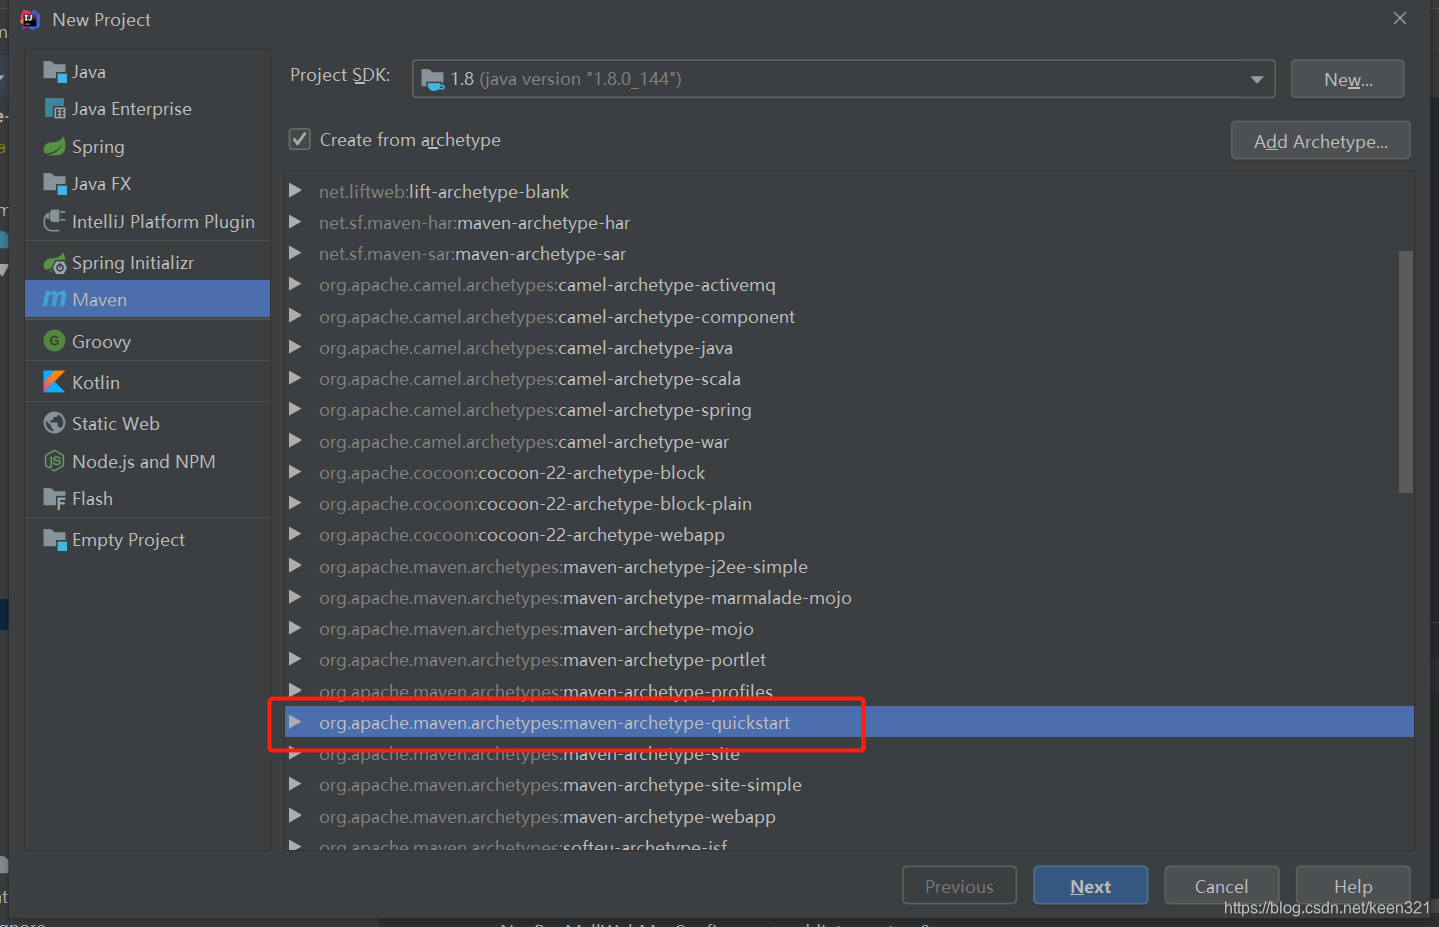Select the Spring Initializr icon

(x=54, y=262)
